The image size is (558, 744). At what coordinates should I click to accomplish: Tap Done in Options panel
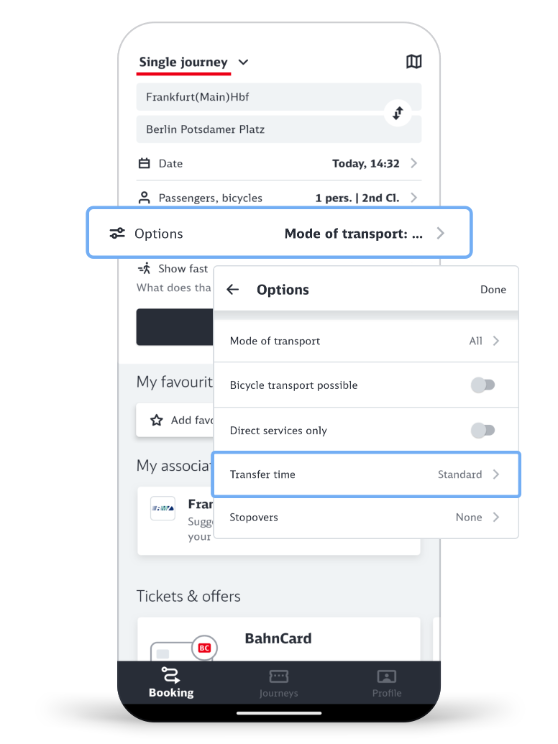pos(493,289)
